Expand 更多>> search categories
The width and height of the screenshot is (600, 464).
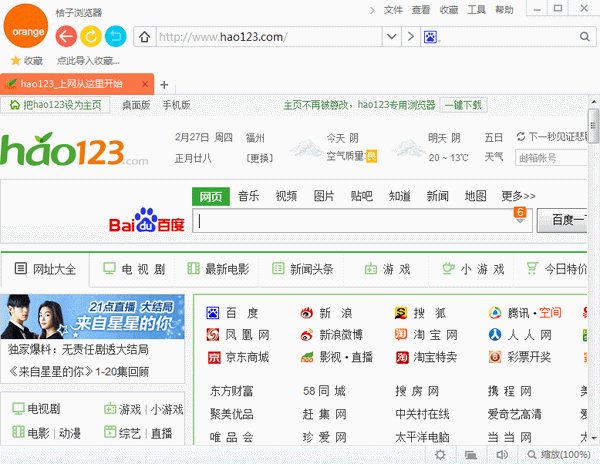pyautogui.click(x=518, y=196)
